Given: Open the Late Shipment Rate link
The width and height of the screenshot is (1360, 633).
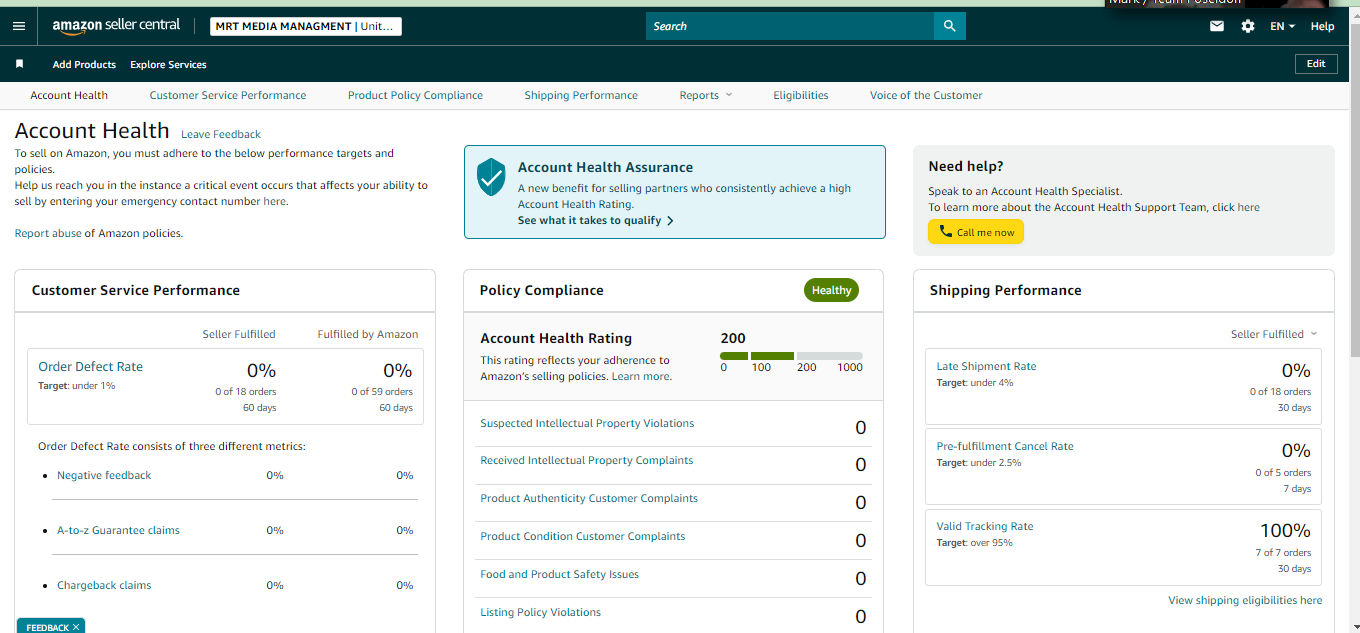Looking at the screenshot, I should click(986, 366).
